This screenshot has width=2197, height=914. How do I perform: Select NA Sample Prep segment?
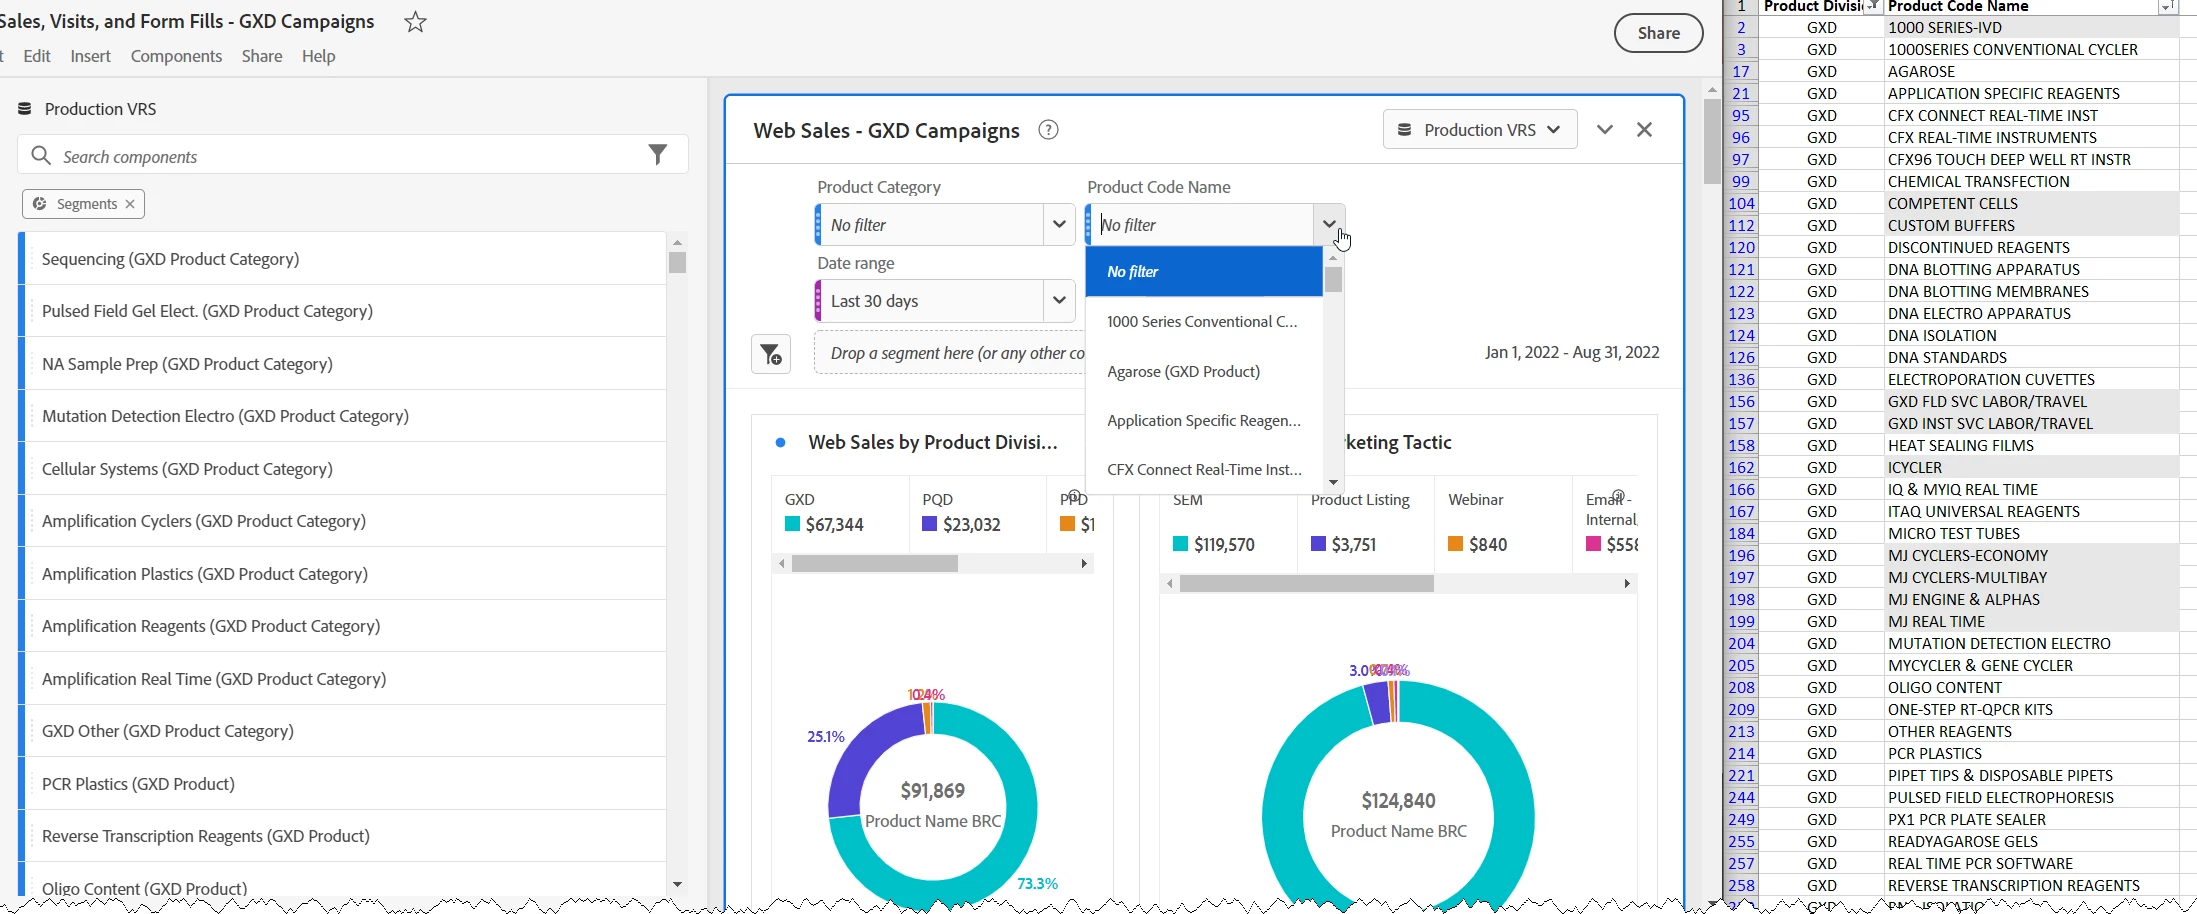click(343, 364)
